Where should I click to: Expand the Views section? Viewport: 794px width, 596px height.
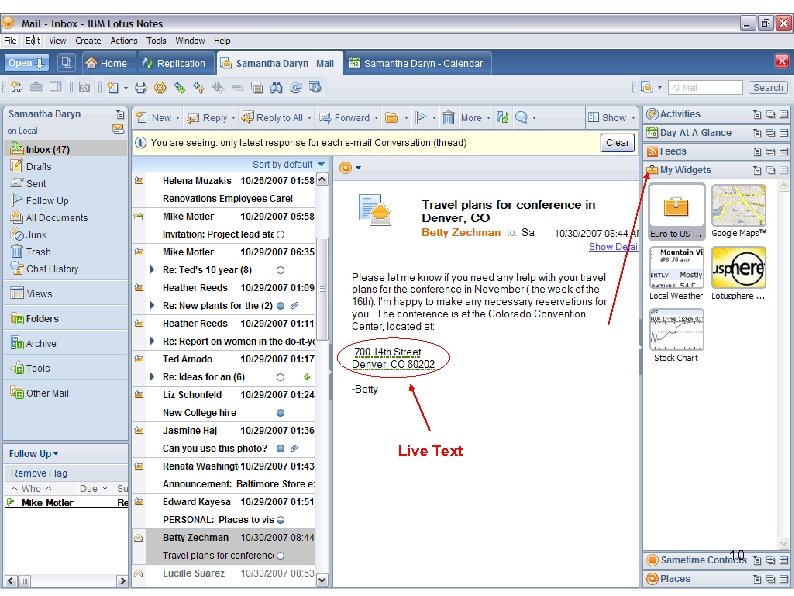[38, 293]
